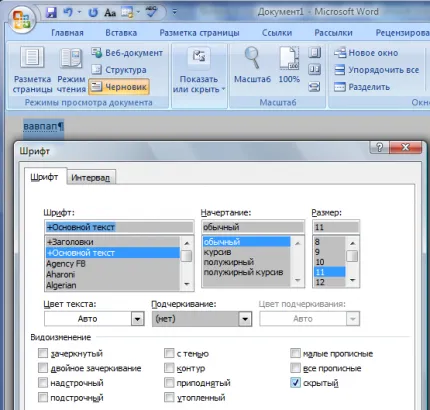Image resolution: width=430 pixels, height=410 pixels.
Task: Uncheck the скрытый checkbox
Action: point(295,382)
